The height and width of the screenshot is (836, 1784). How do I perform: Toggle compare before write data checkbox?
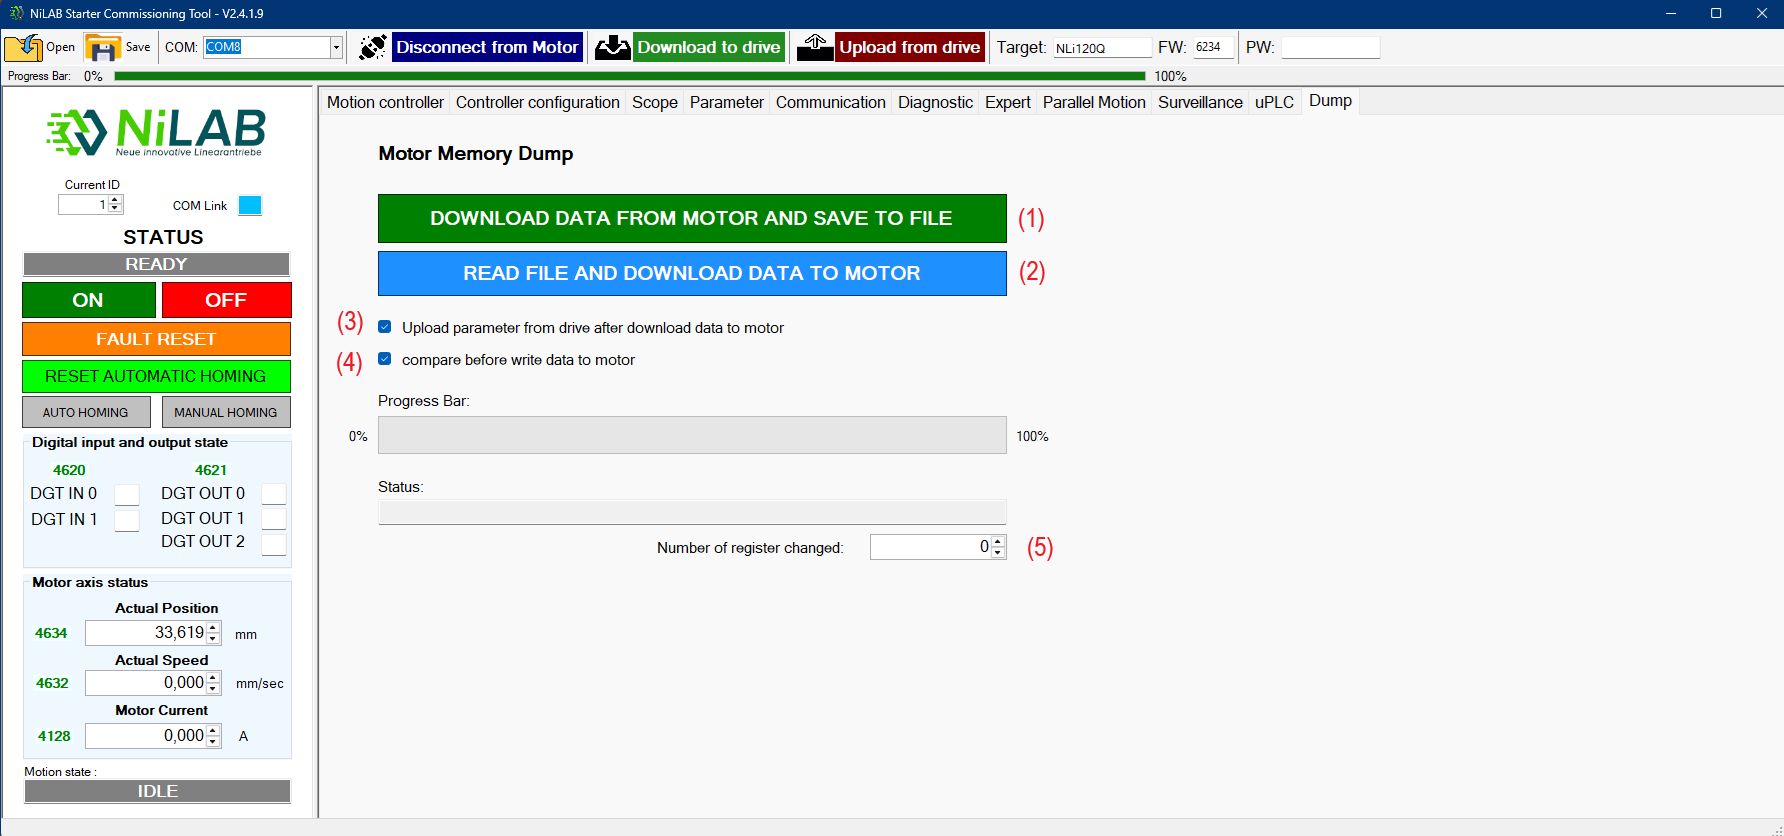385,359
